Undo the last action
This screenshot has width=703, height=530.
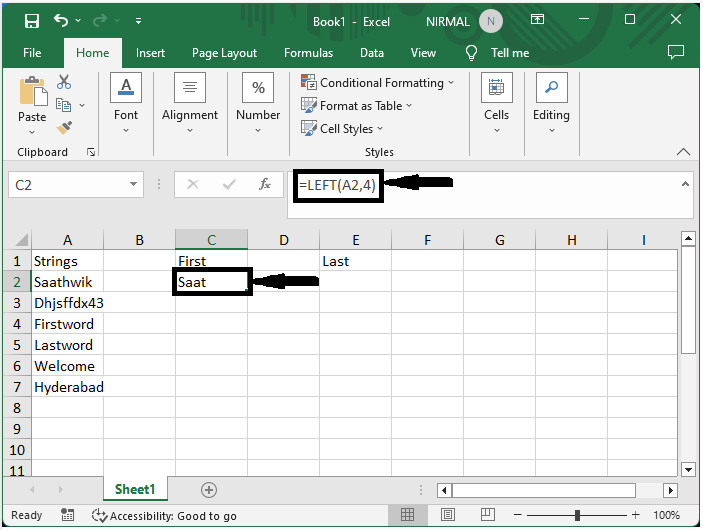61,20
